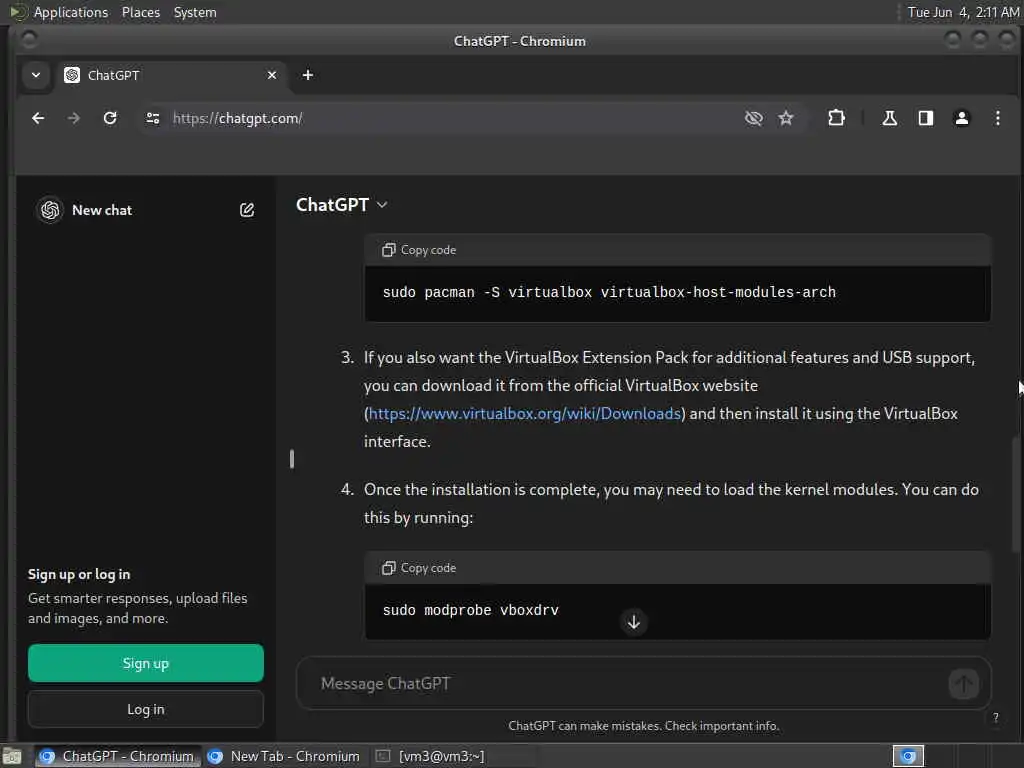This screenshot has width=1024, height=768.
Task: Open the Chrome Labs flask icon
Action: [x=889, y=118]
